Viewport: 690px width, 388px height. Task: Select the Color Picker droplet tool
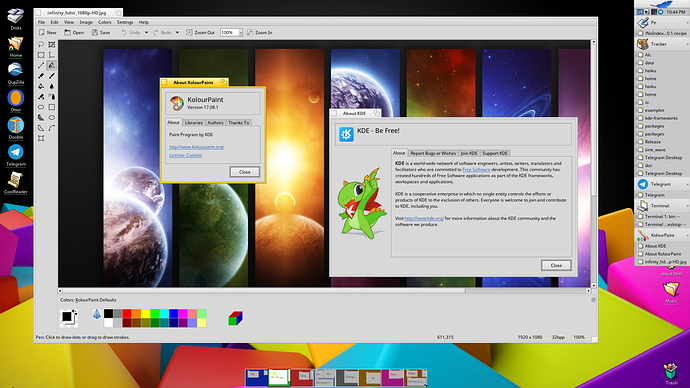pyautogui.click(x=51, y=86)
